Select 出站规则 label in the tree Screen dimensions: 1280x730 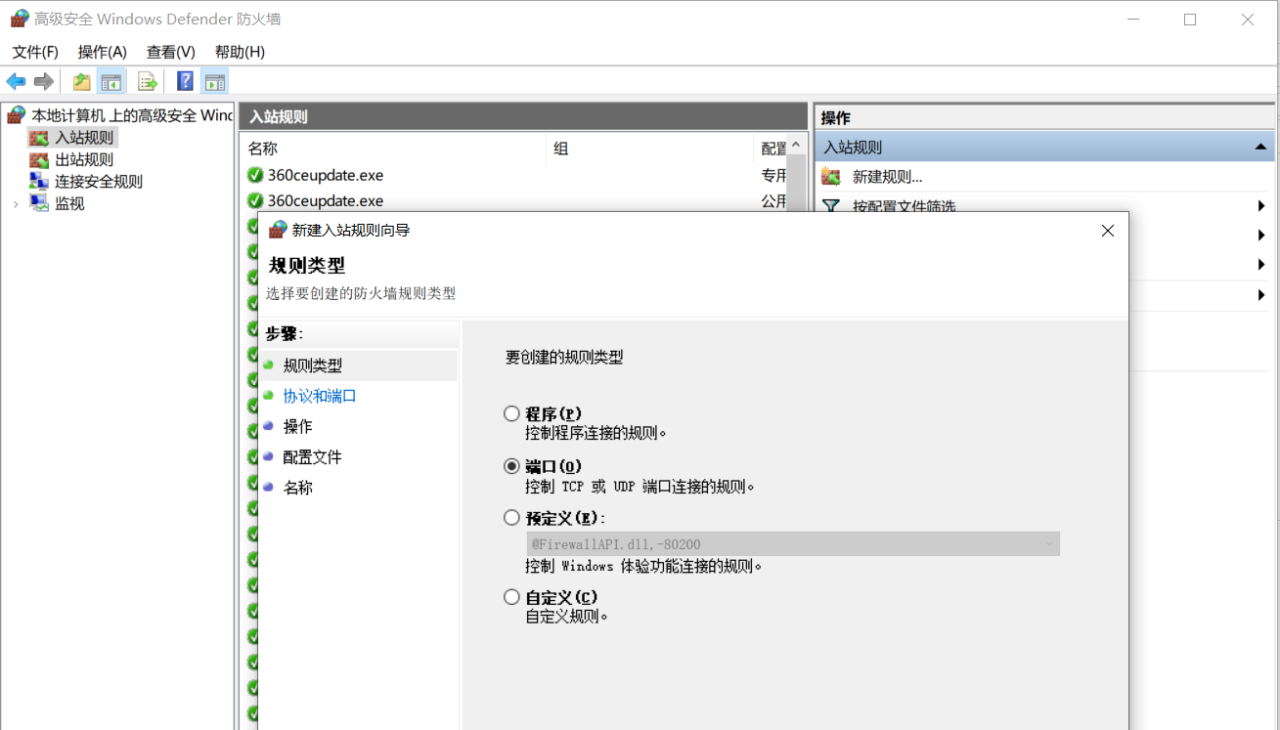tap(84, 160)
